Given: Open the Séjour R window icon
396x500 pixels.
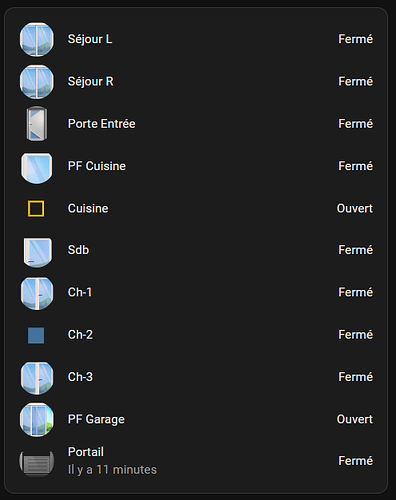Looking at the screenshot, I should pos(37,82).
